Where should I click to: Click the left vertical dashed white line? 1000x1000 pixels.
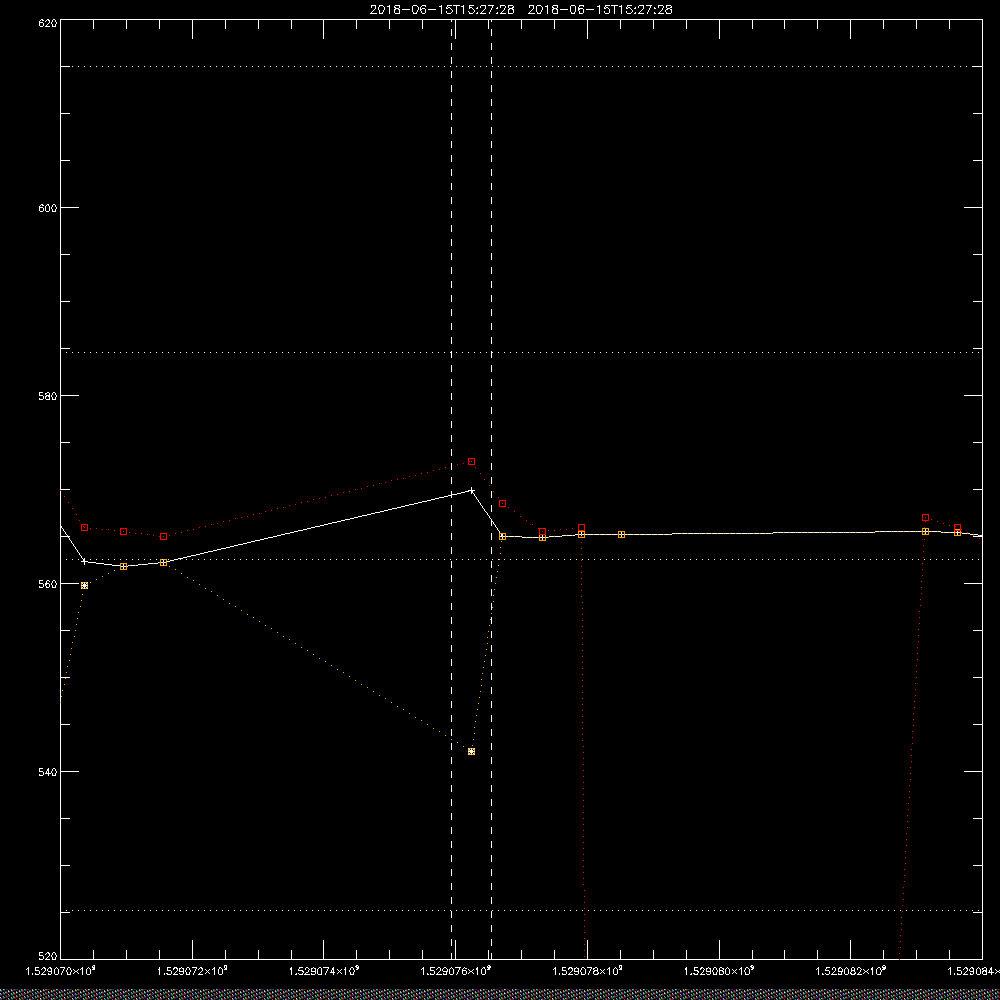point(452,488)
